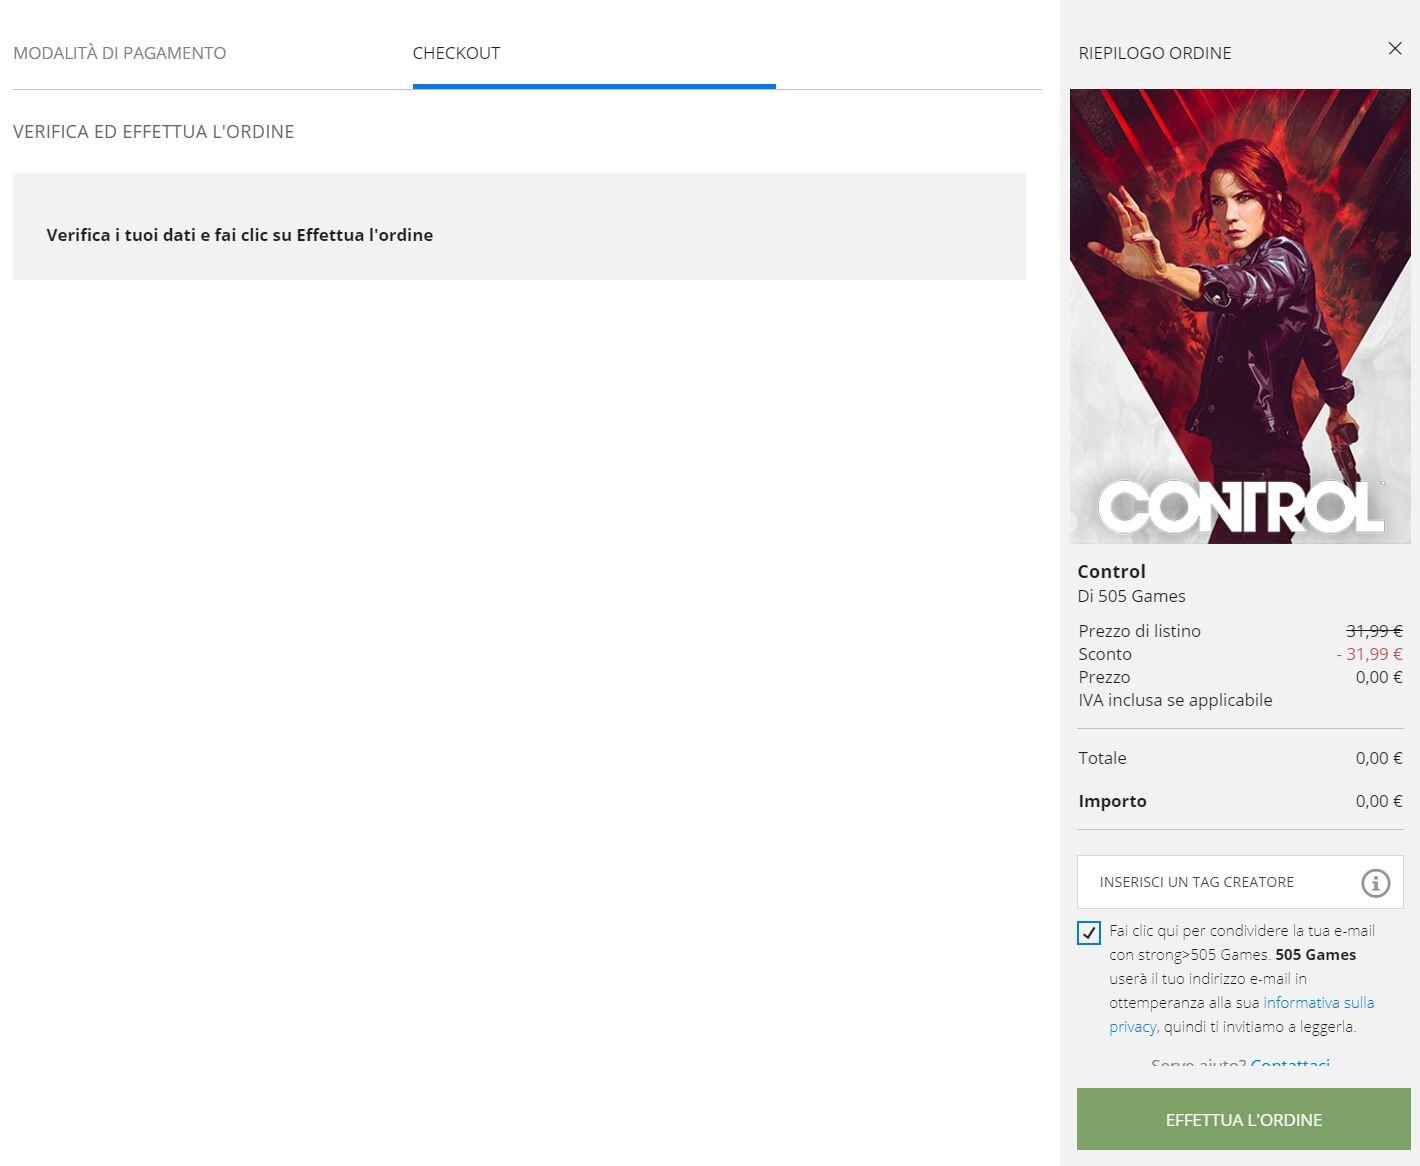Select the Checkout tab
1420x1166 pixels.
(456, 53)
